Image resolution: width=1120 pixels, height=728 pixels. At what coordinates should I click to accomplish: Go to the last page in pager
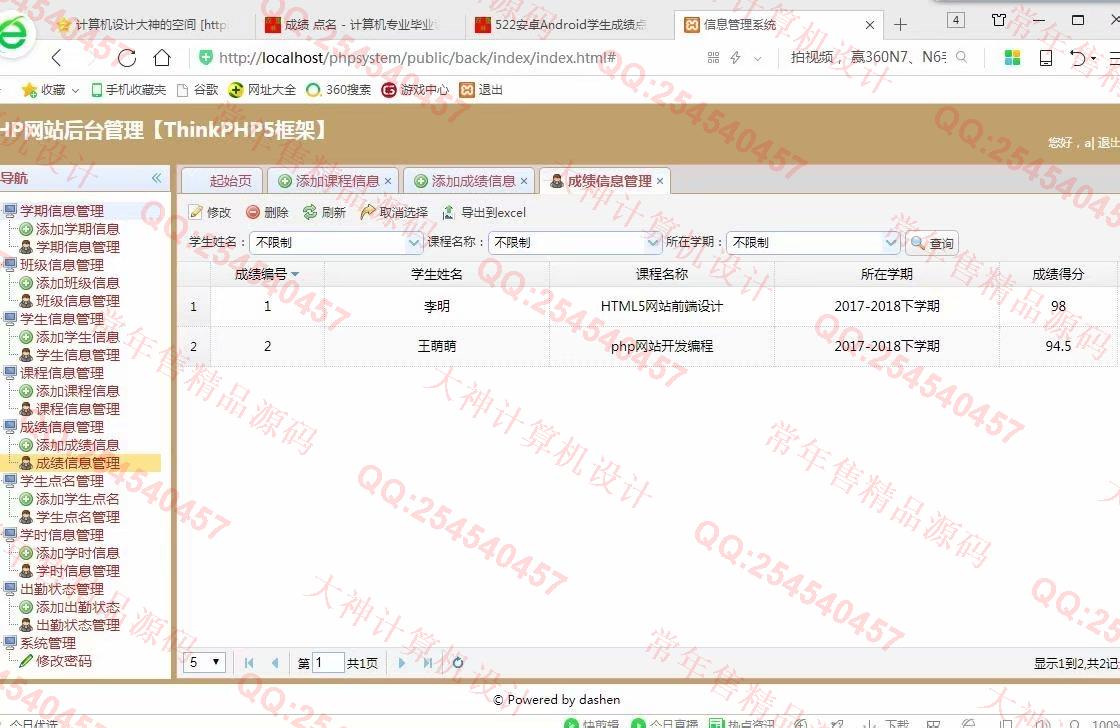coord(427,663)
